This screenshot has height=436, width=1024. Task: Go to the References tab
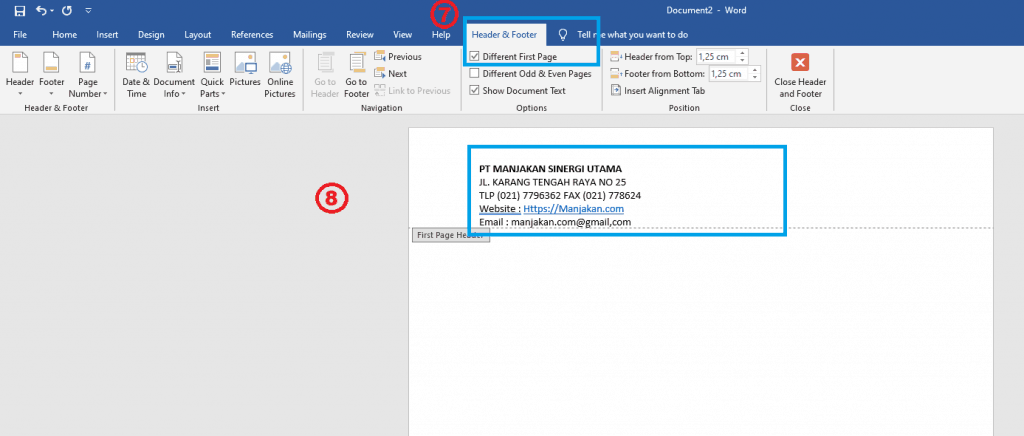252,35
